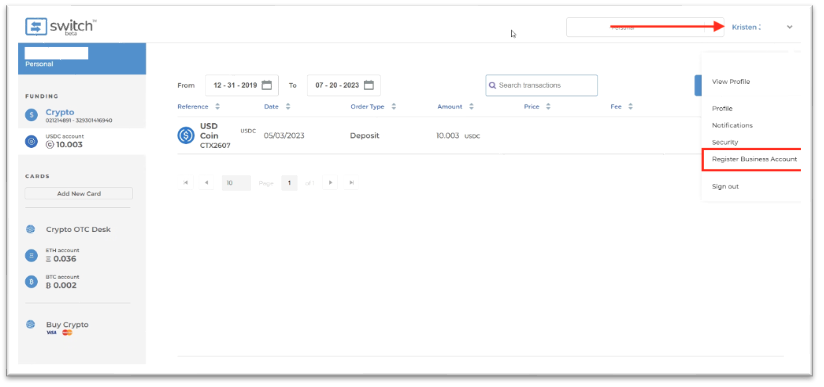The width and height of the screenshot is (824, 387).
Task: Choose Security in profile menu
Action: 725,142
